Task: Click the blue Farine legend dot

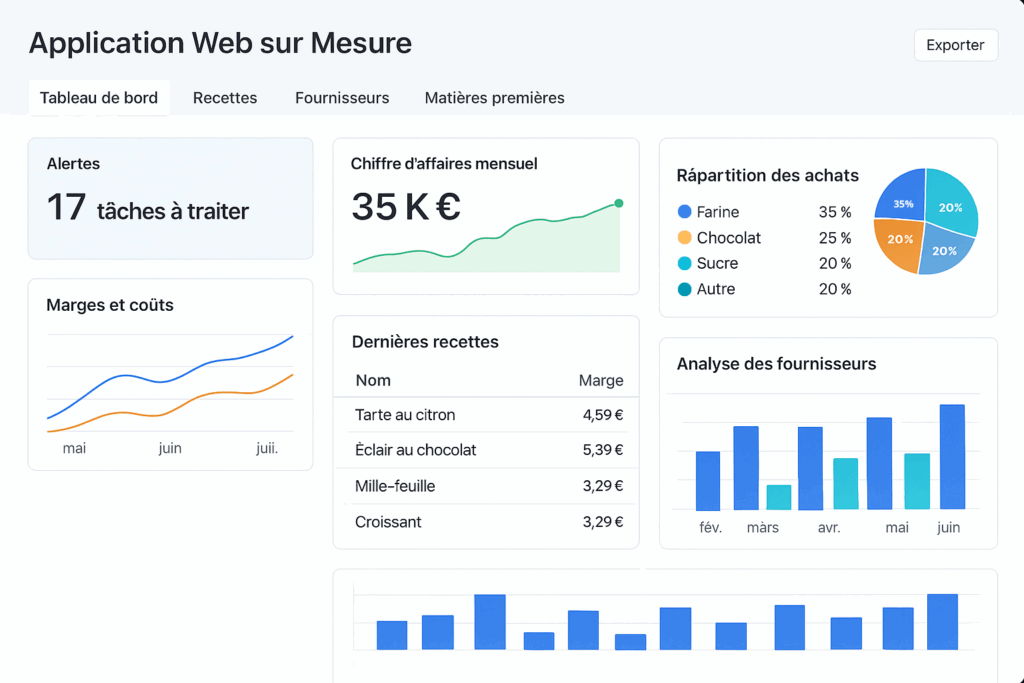Action: (684, 212)
